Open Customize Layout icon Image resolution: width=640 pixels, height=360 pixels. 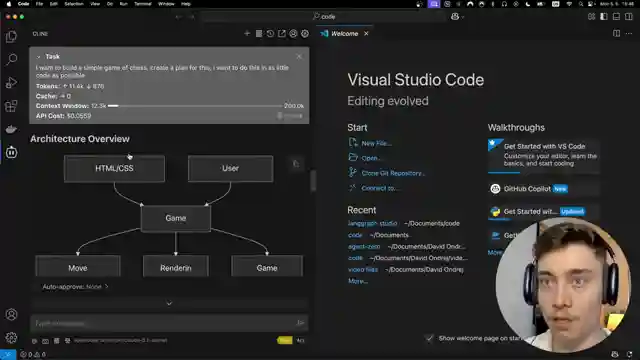(591, 17)
